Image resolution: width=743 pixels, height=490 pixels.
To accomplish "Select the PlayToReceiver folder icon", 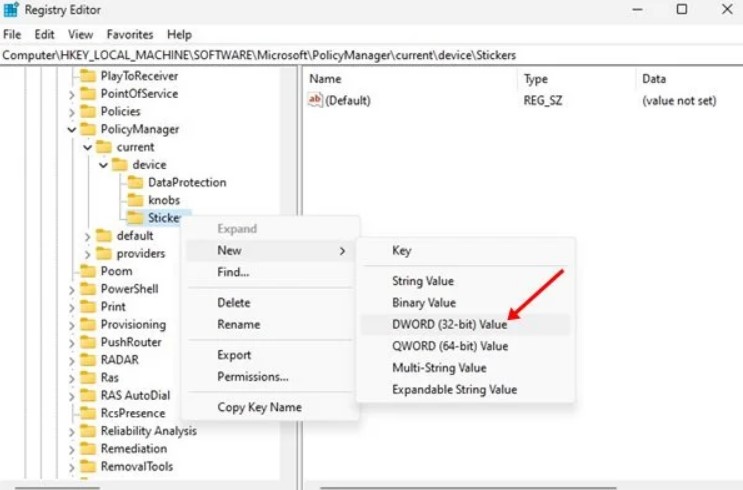I will click(88, 76).
